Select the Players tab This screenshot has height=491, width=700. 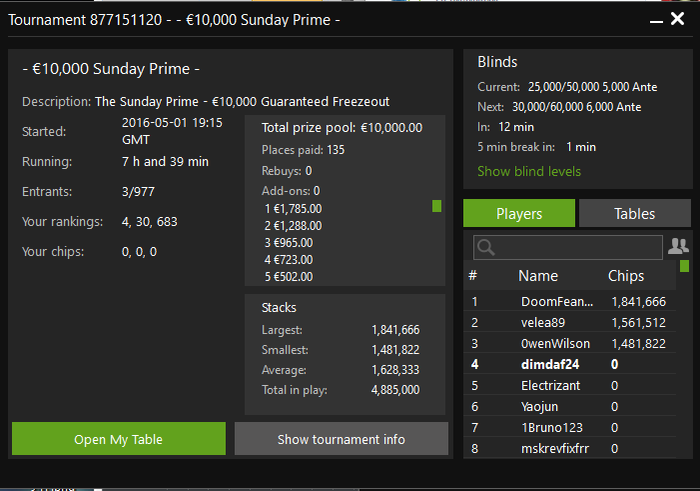519,213
